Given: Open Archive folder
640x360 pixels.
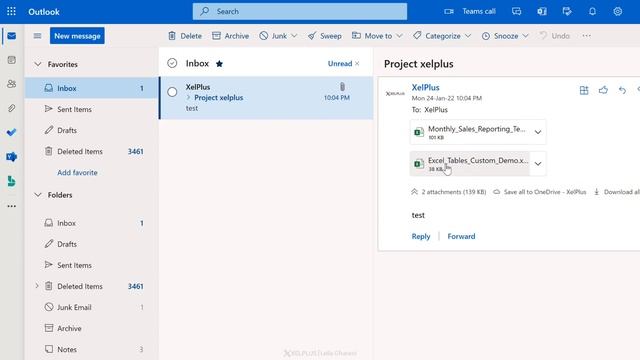Looking at the screenshot, I should coord(92,328).
